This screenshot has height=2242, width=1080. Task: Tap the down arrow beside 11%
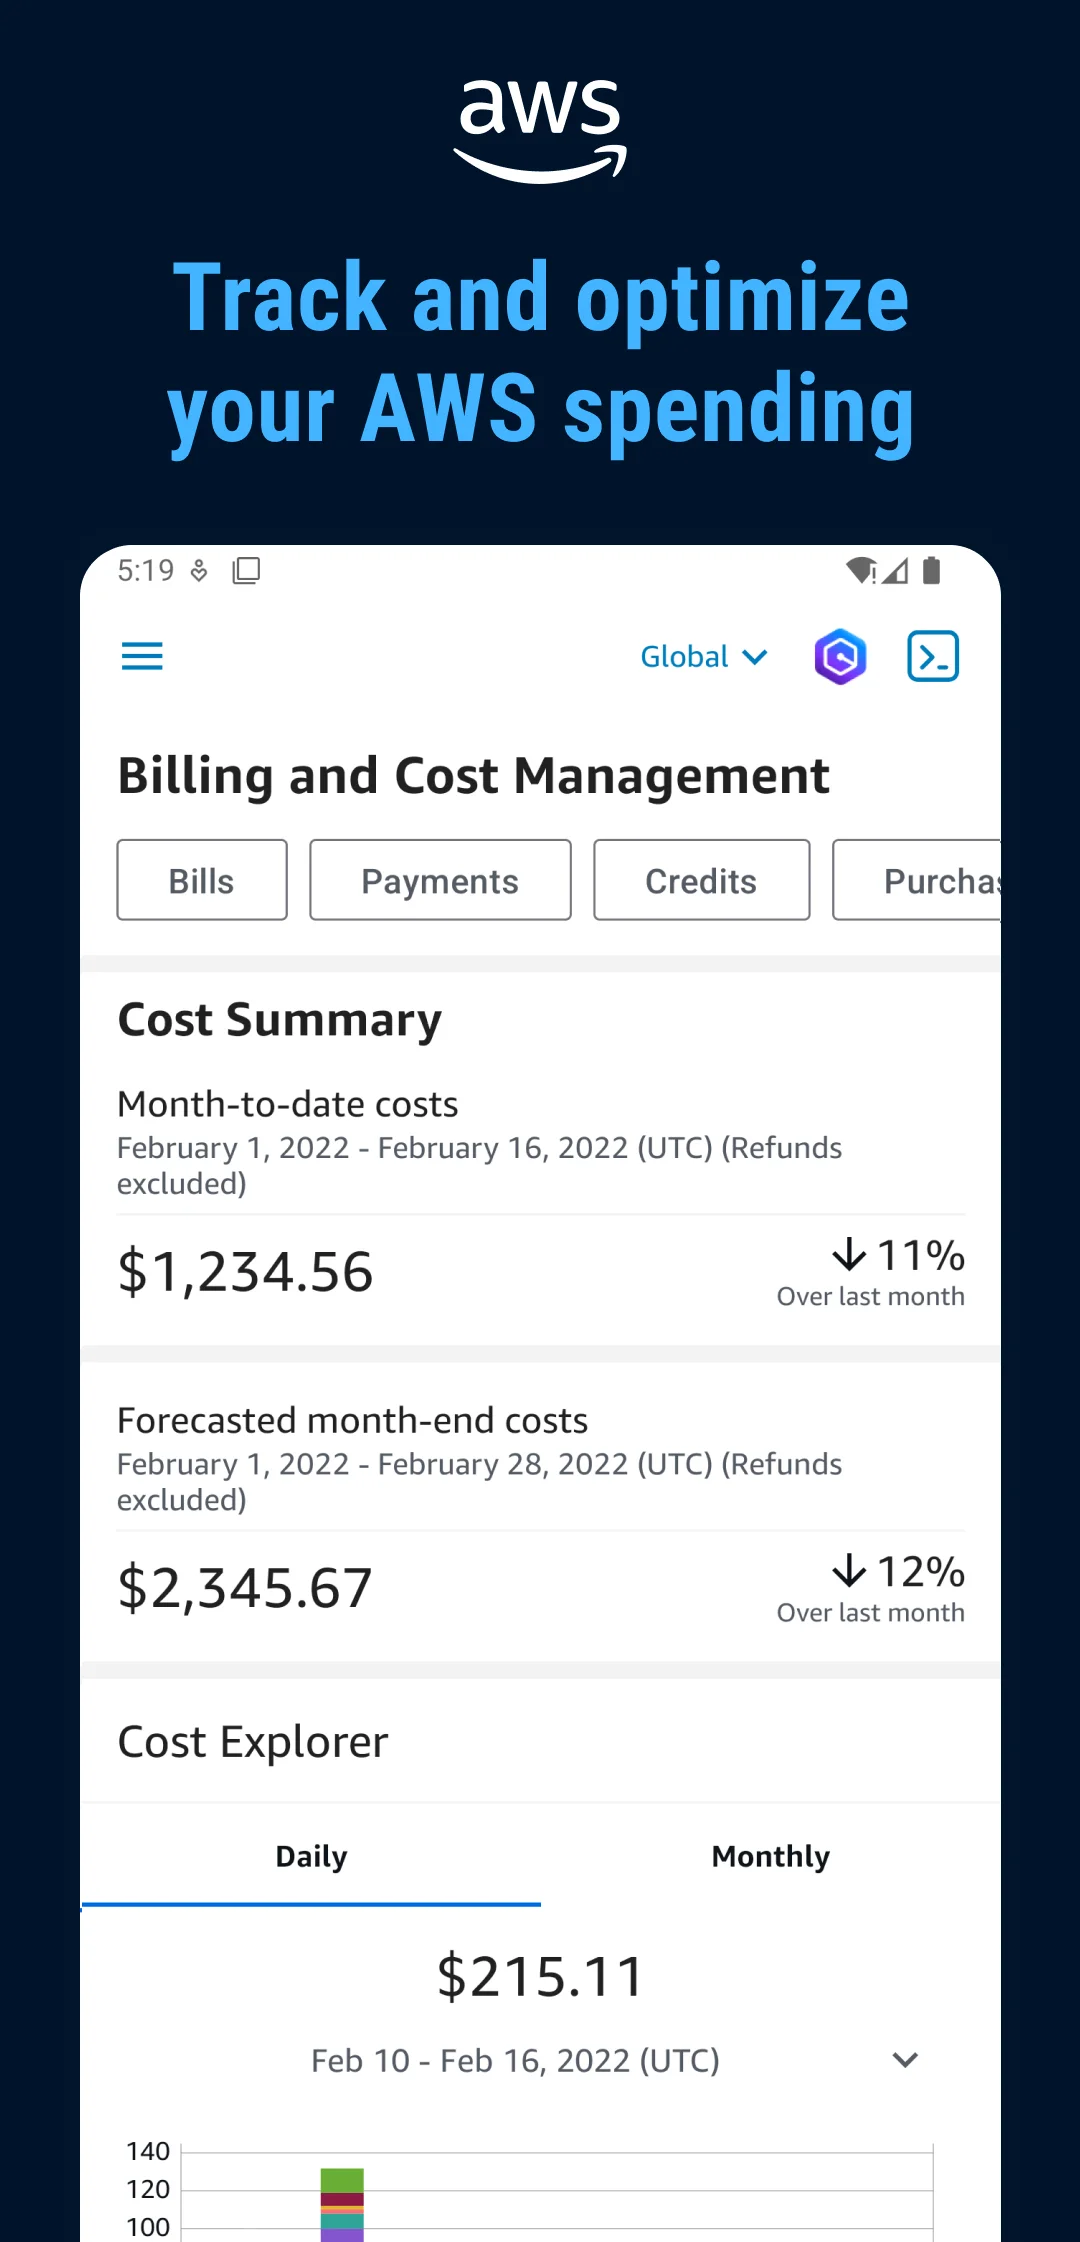click(x=849, y=1254)
